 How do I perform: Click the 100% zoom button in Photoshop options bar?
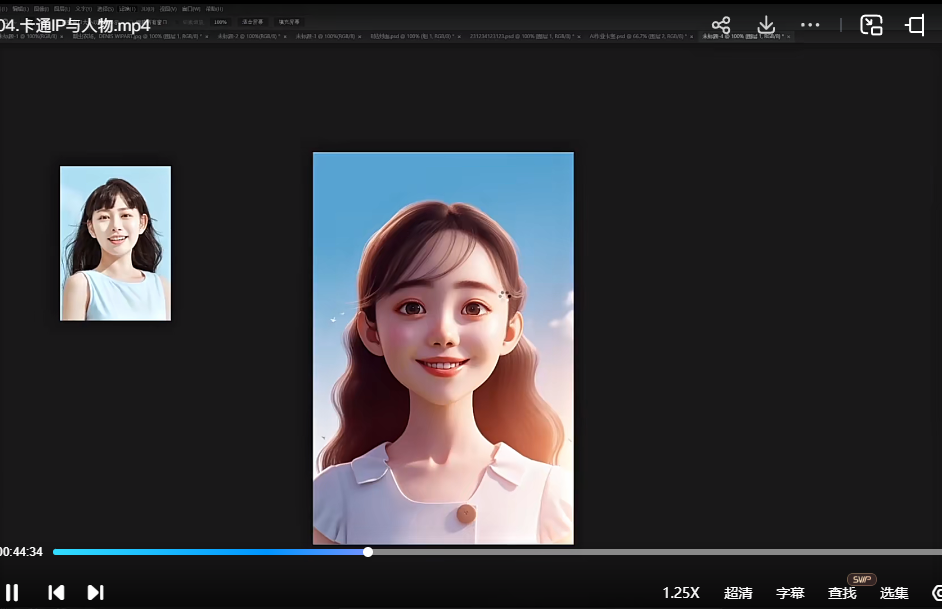point(220,22)
